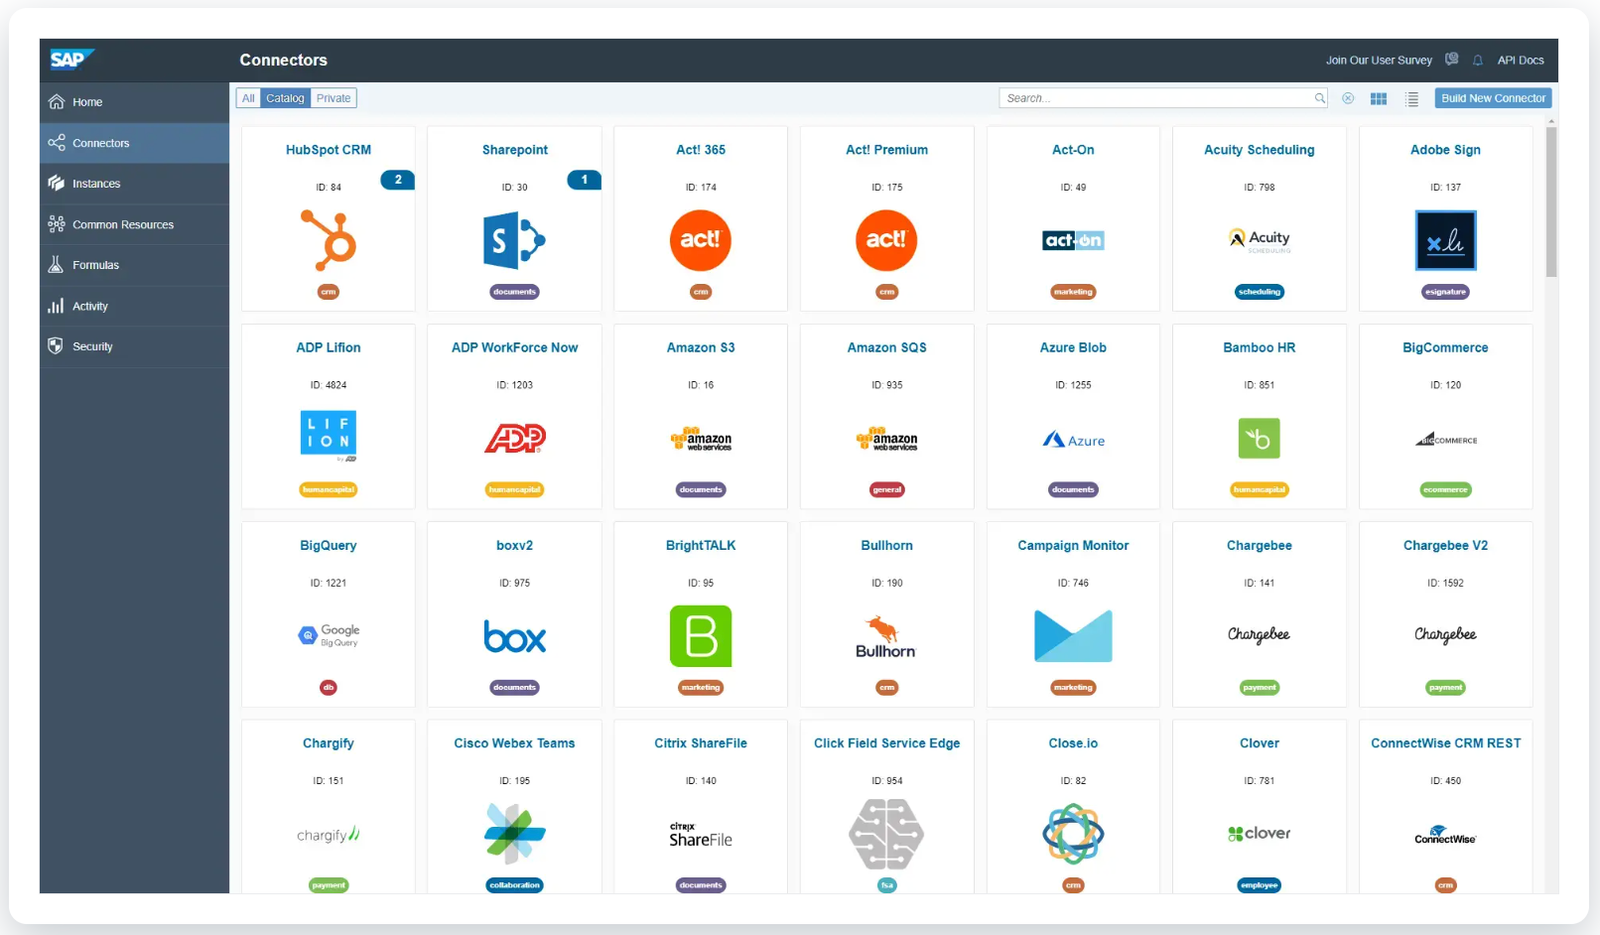This screenshot has width=1600, height=935.
Task: Click the vertical scrollbar of connector list
Action: click(1551, 200)
